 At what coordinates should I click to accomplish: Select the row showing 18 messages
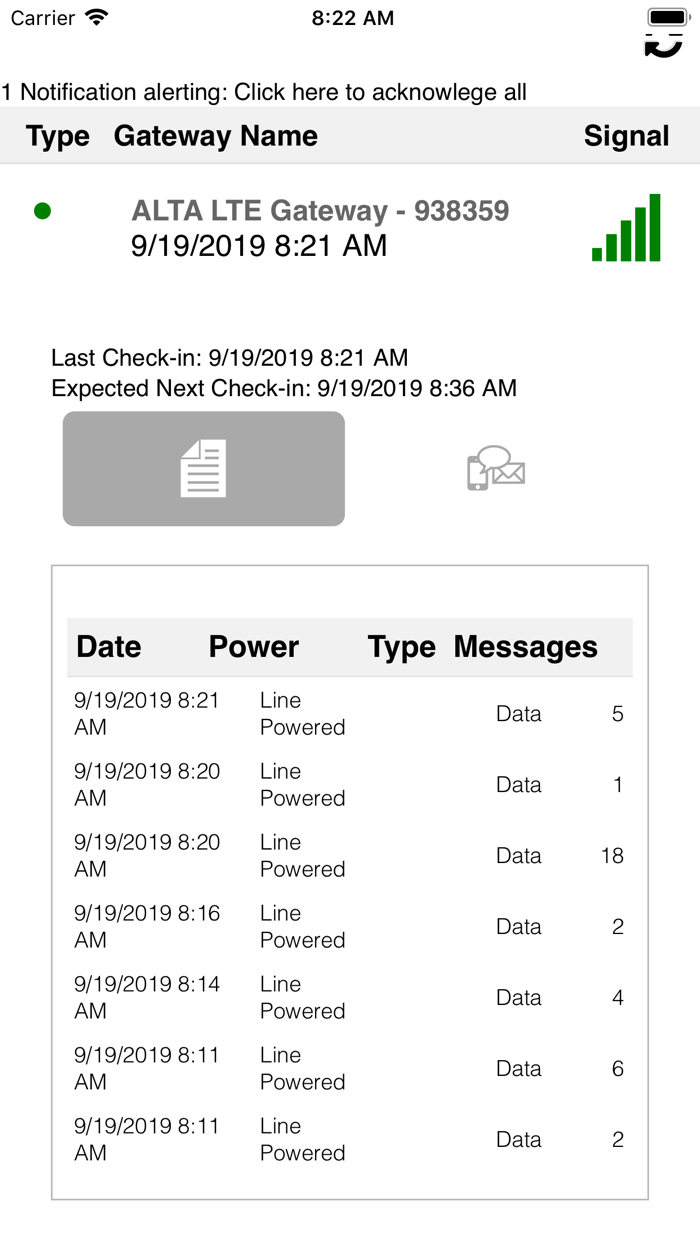pos(349,855)
